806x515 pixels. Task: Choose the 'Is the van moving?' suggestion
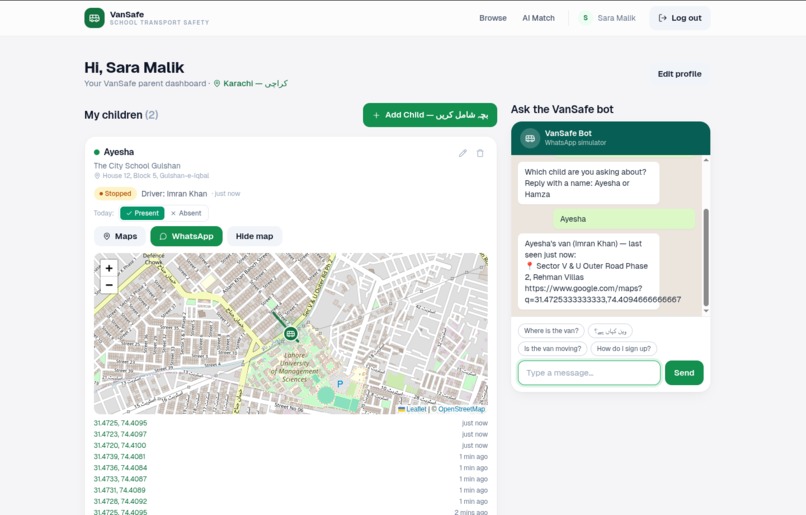[x=553, y=348]
